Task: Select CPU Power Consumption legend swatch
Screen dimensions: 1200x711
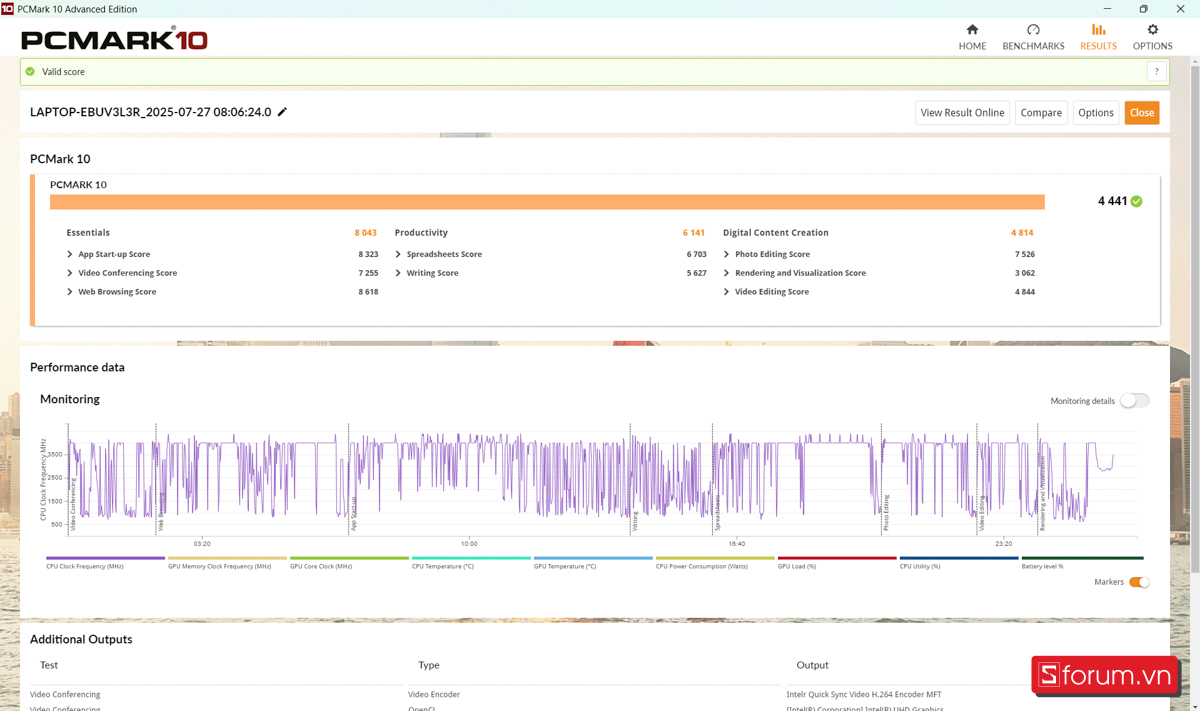Action: click(x=715, y=558)
